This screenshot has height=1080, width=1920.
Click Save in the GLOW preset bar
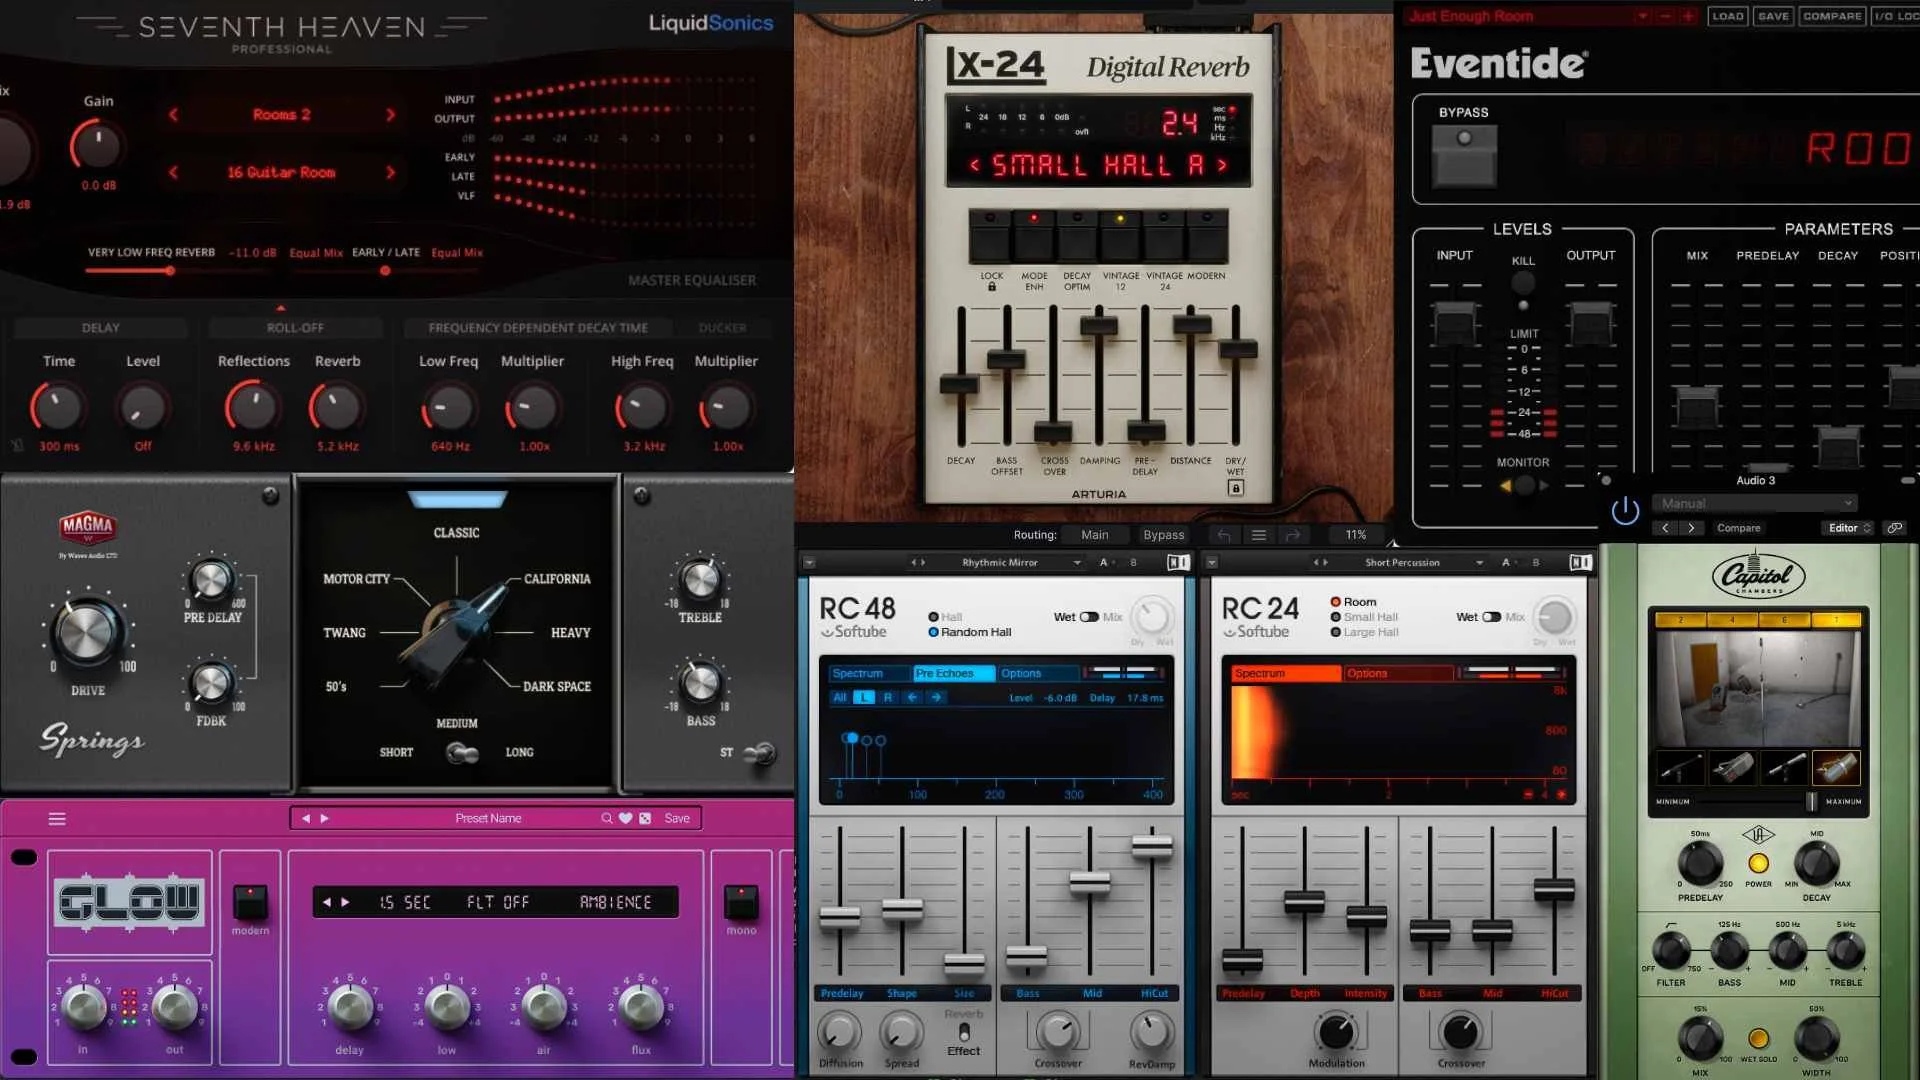click(x=677, y=818)
